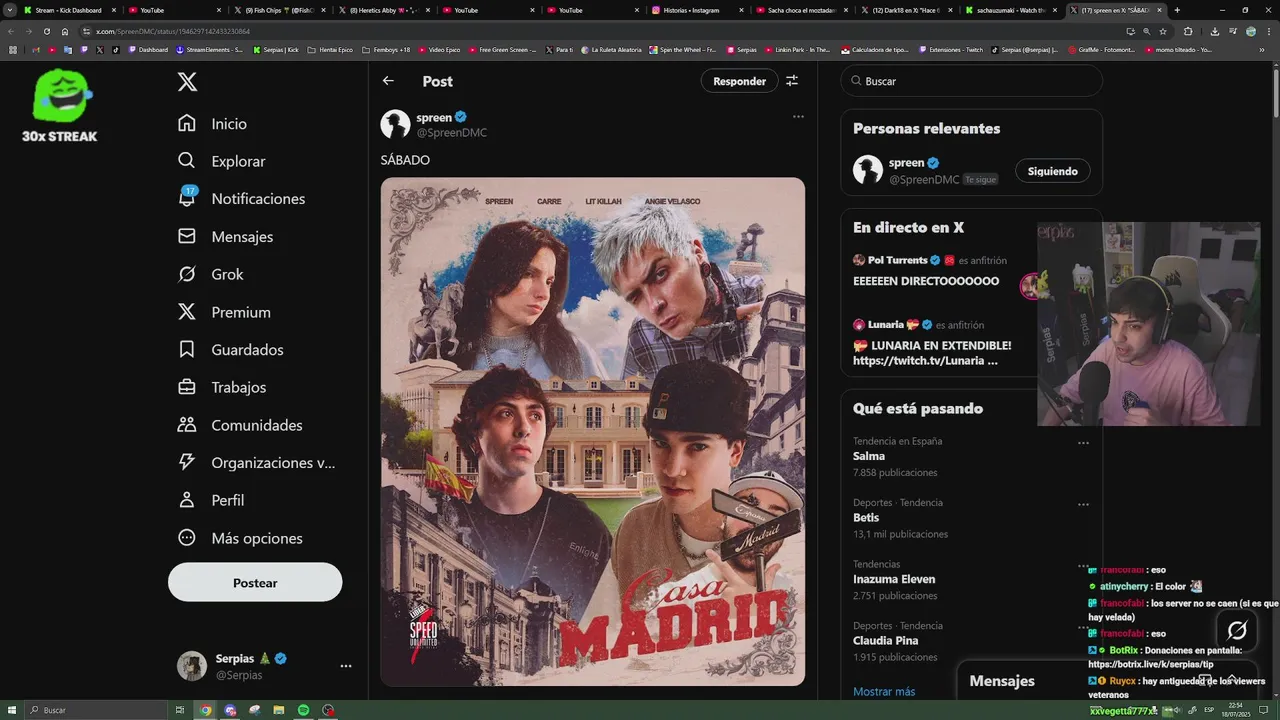Open Spotify from the taskbar
Image resolution: width=1280 pixels, height=720 pixels.
click(303, 710)
